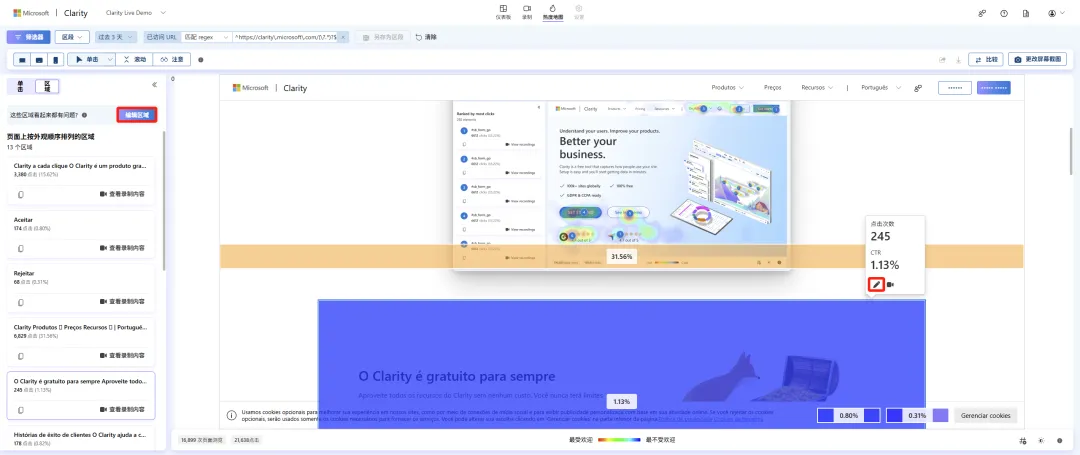Click the 筛选器 filter button
Viewport: 1080px width, 455px height.
28,37
